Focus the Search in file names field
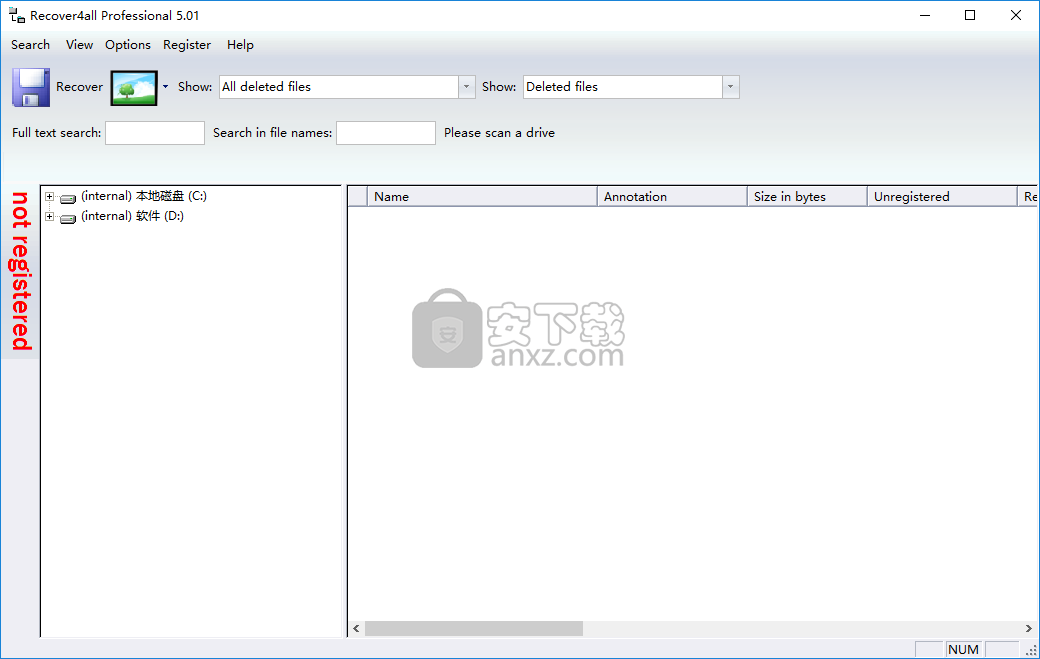The height and width of the screenshot is (659, 1040). [386, 133]
